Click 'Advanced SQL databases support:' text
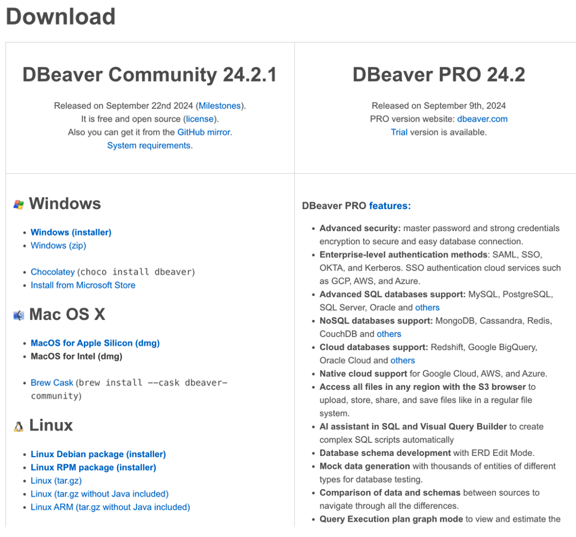Image resolution: width=576 pixels, height=537 pixels. click(x=392, y=294)
